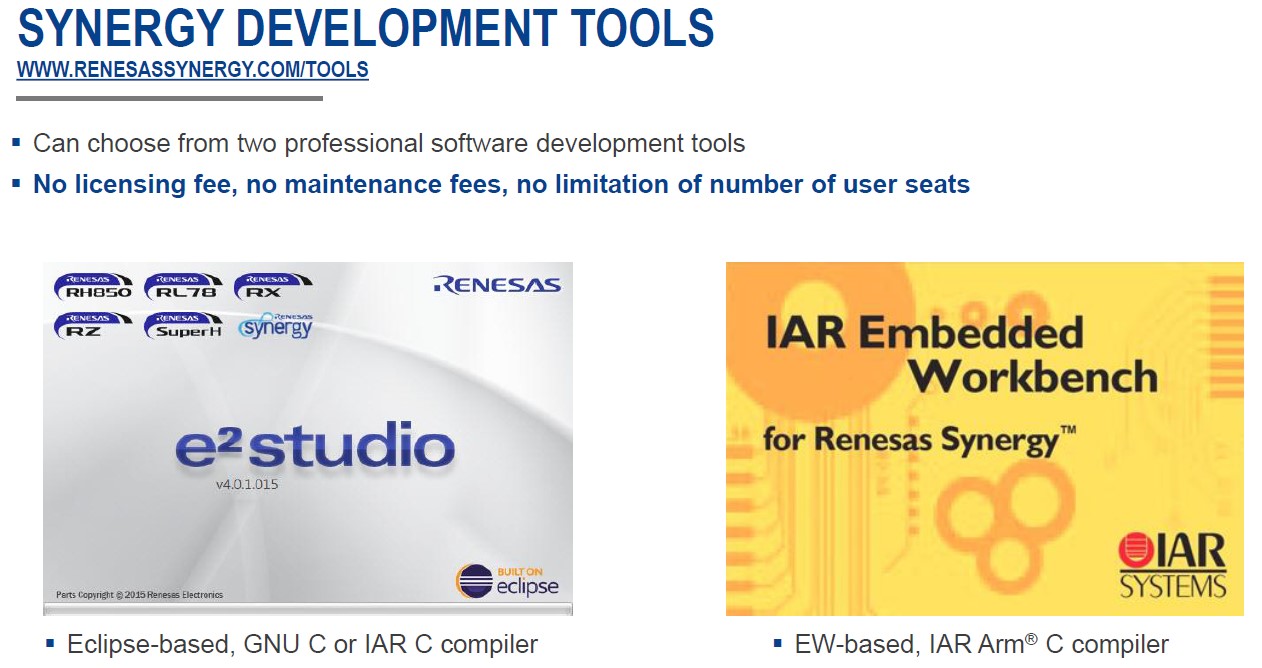This screenshot has height=668, width=1262.
Task: Click the Eclipse-based compiler caption
Action: coord(302,644)
